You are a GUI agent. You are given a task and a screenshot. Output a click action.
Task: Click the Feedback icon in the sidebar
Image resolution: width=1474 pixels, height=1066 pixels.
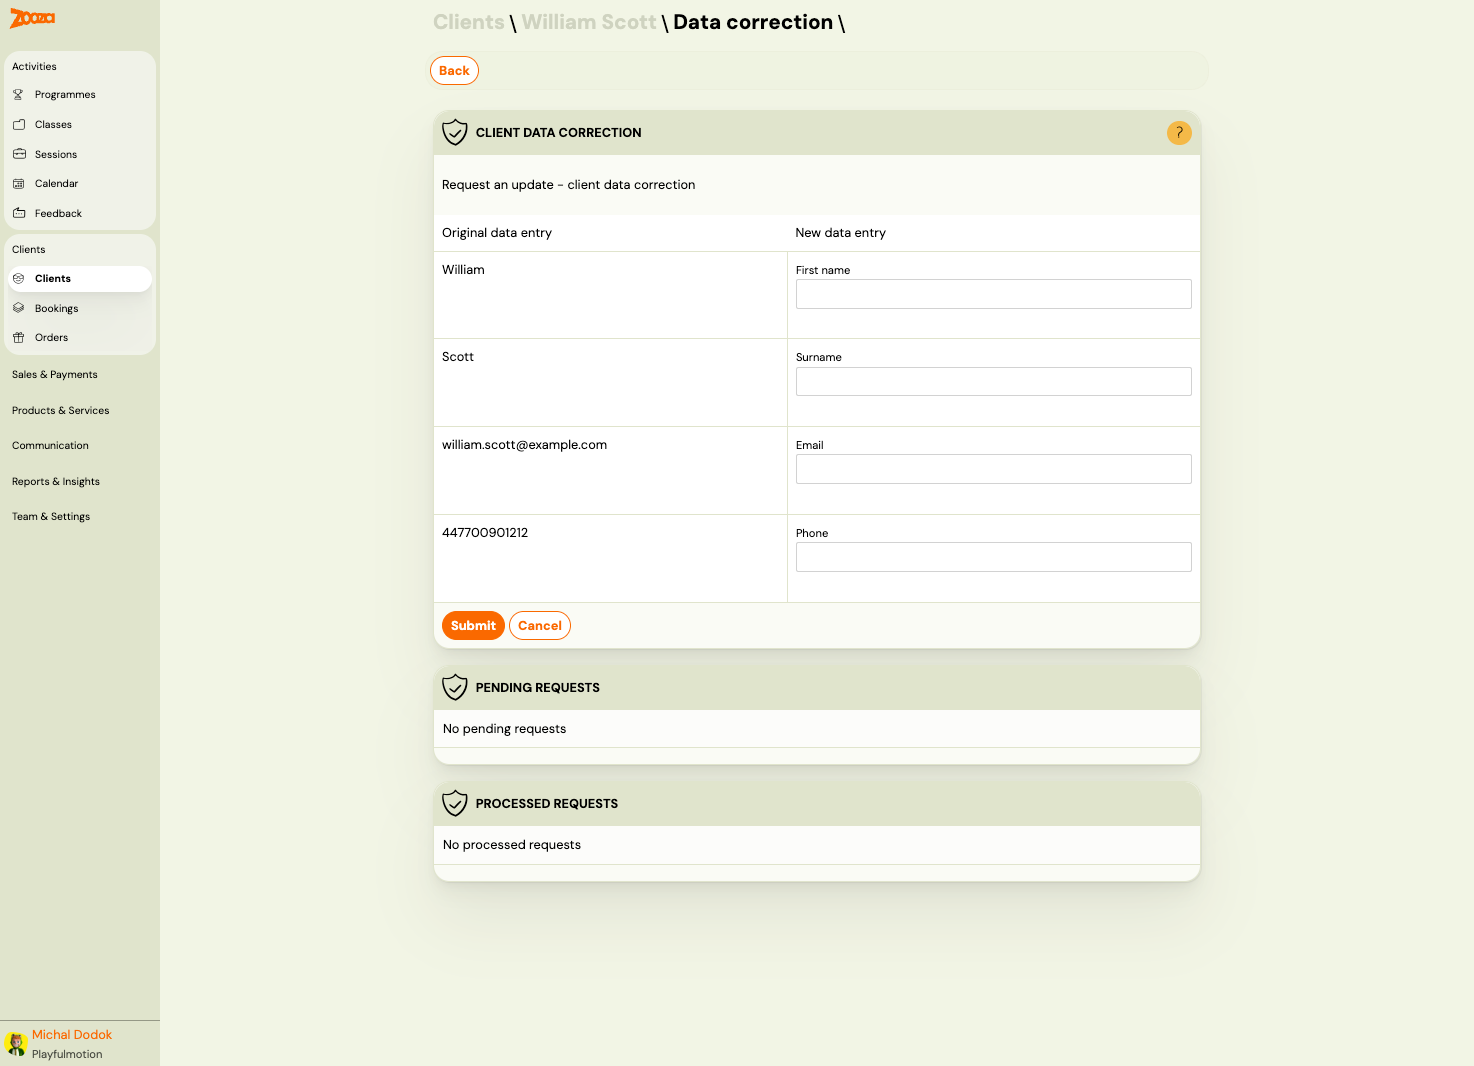[19, 213]
